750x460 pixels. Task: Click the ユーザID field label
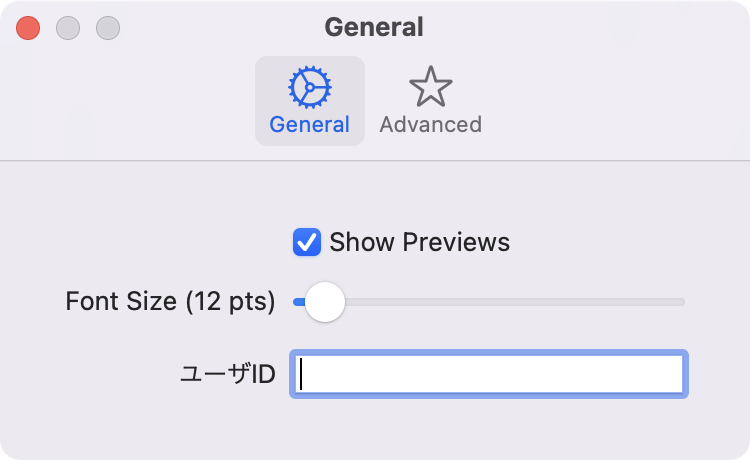(x=228, y=374)
